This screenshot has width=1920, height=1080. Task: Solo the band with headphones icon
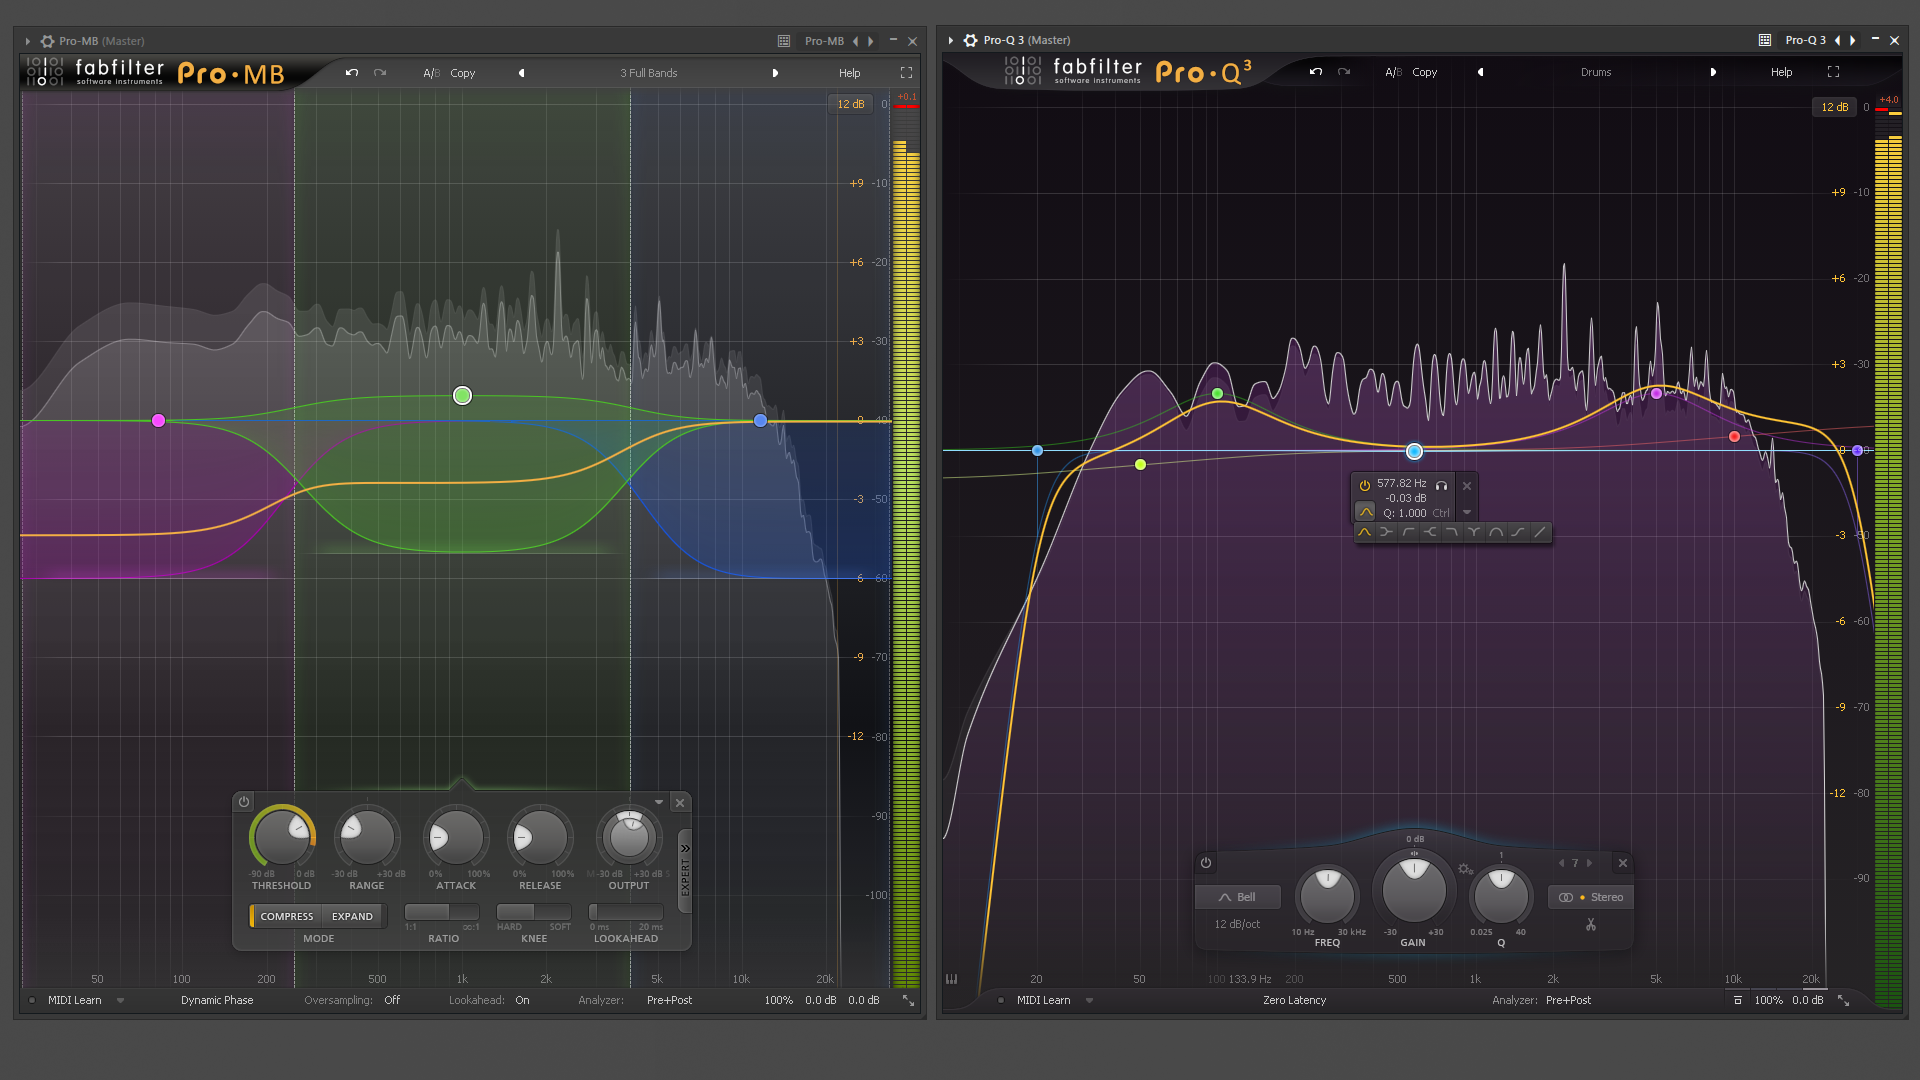pyautogui.click(x=1442, y=485)
